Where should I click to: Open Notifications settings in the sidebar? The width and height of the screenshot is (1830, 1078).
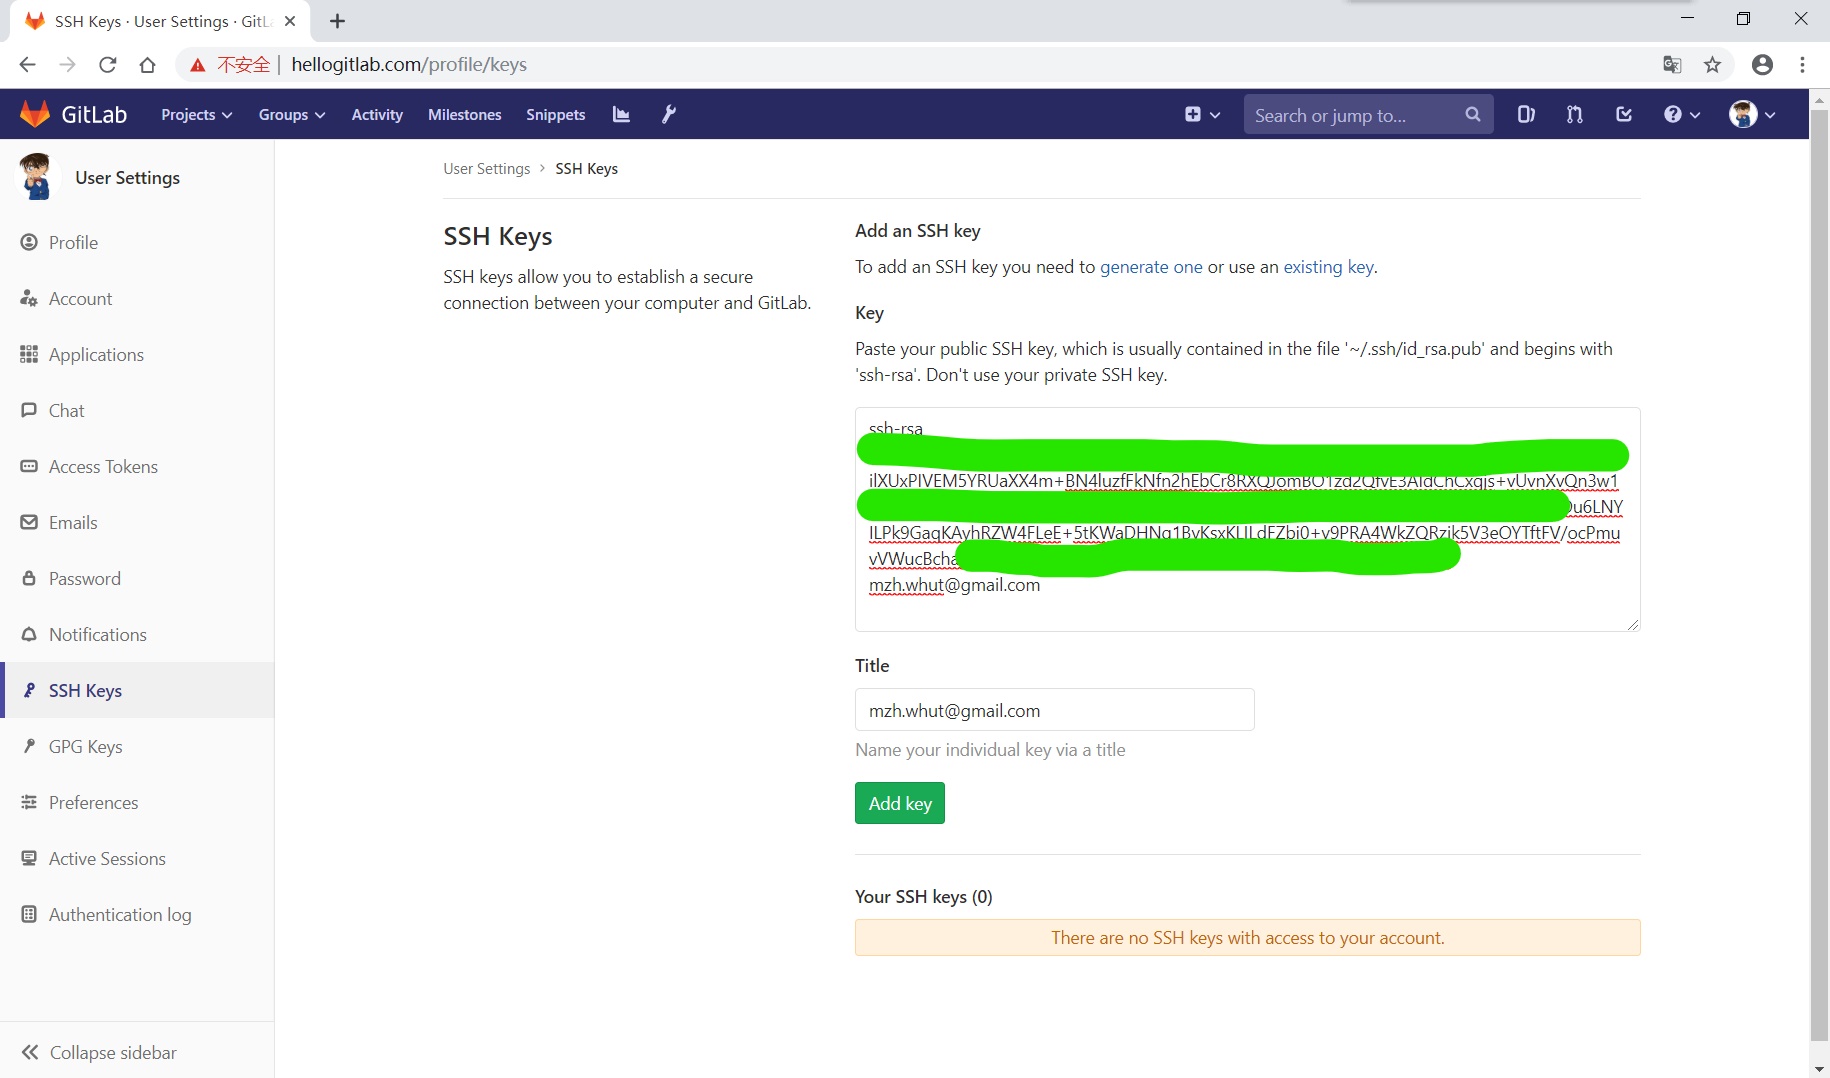(137, 634)
